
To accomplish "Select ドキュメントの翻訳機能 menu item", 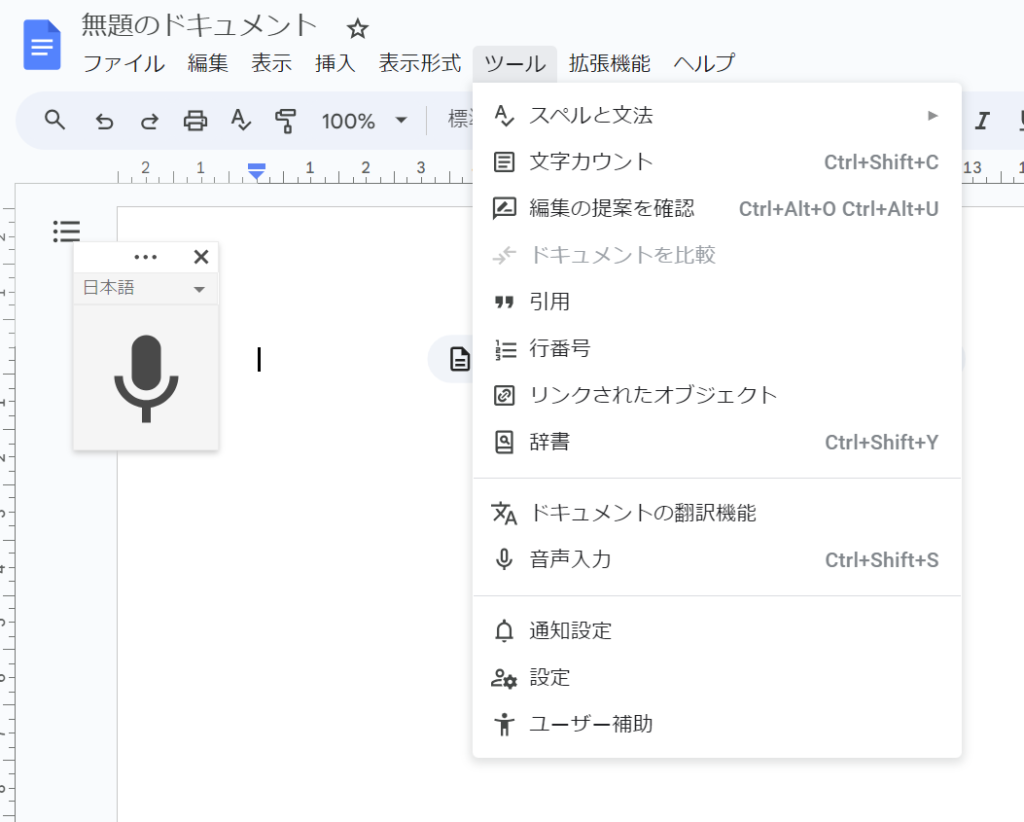I will tap(717, 513).
